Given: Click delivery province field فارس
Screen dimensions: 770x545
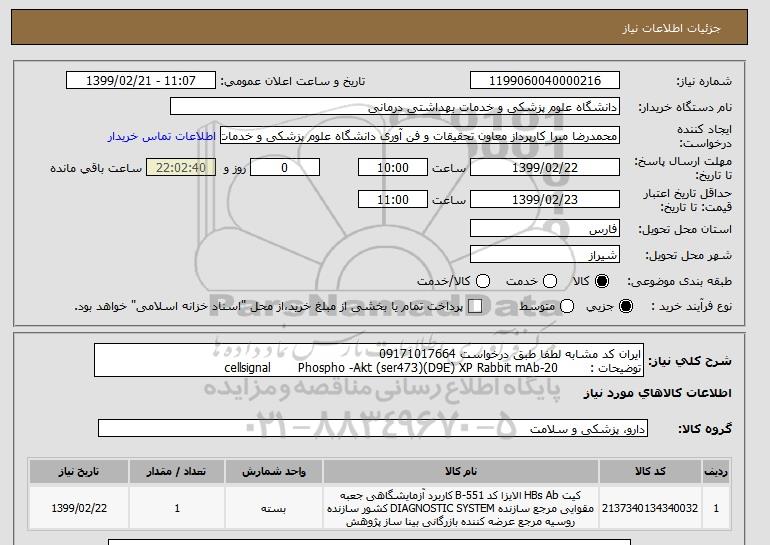Looking at the screenshot, I should pyautogui.click(x=545, y=228).
